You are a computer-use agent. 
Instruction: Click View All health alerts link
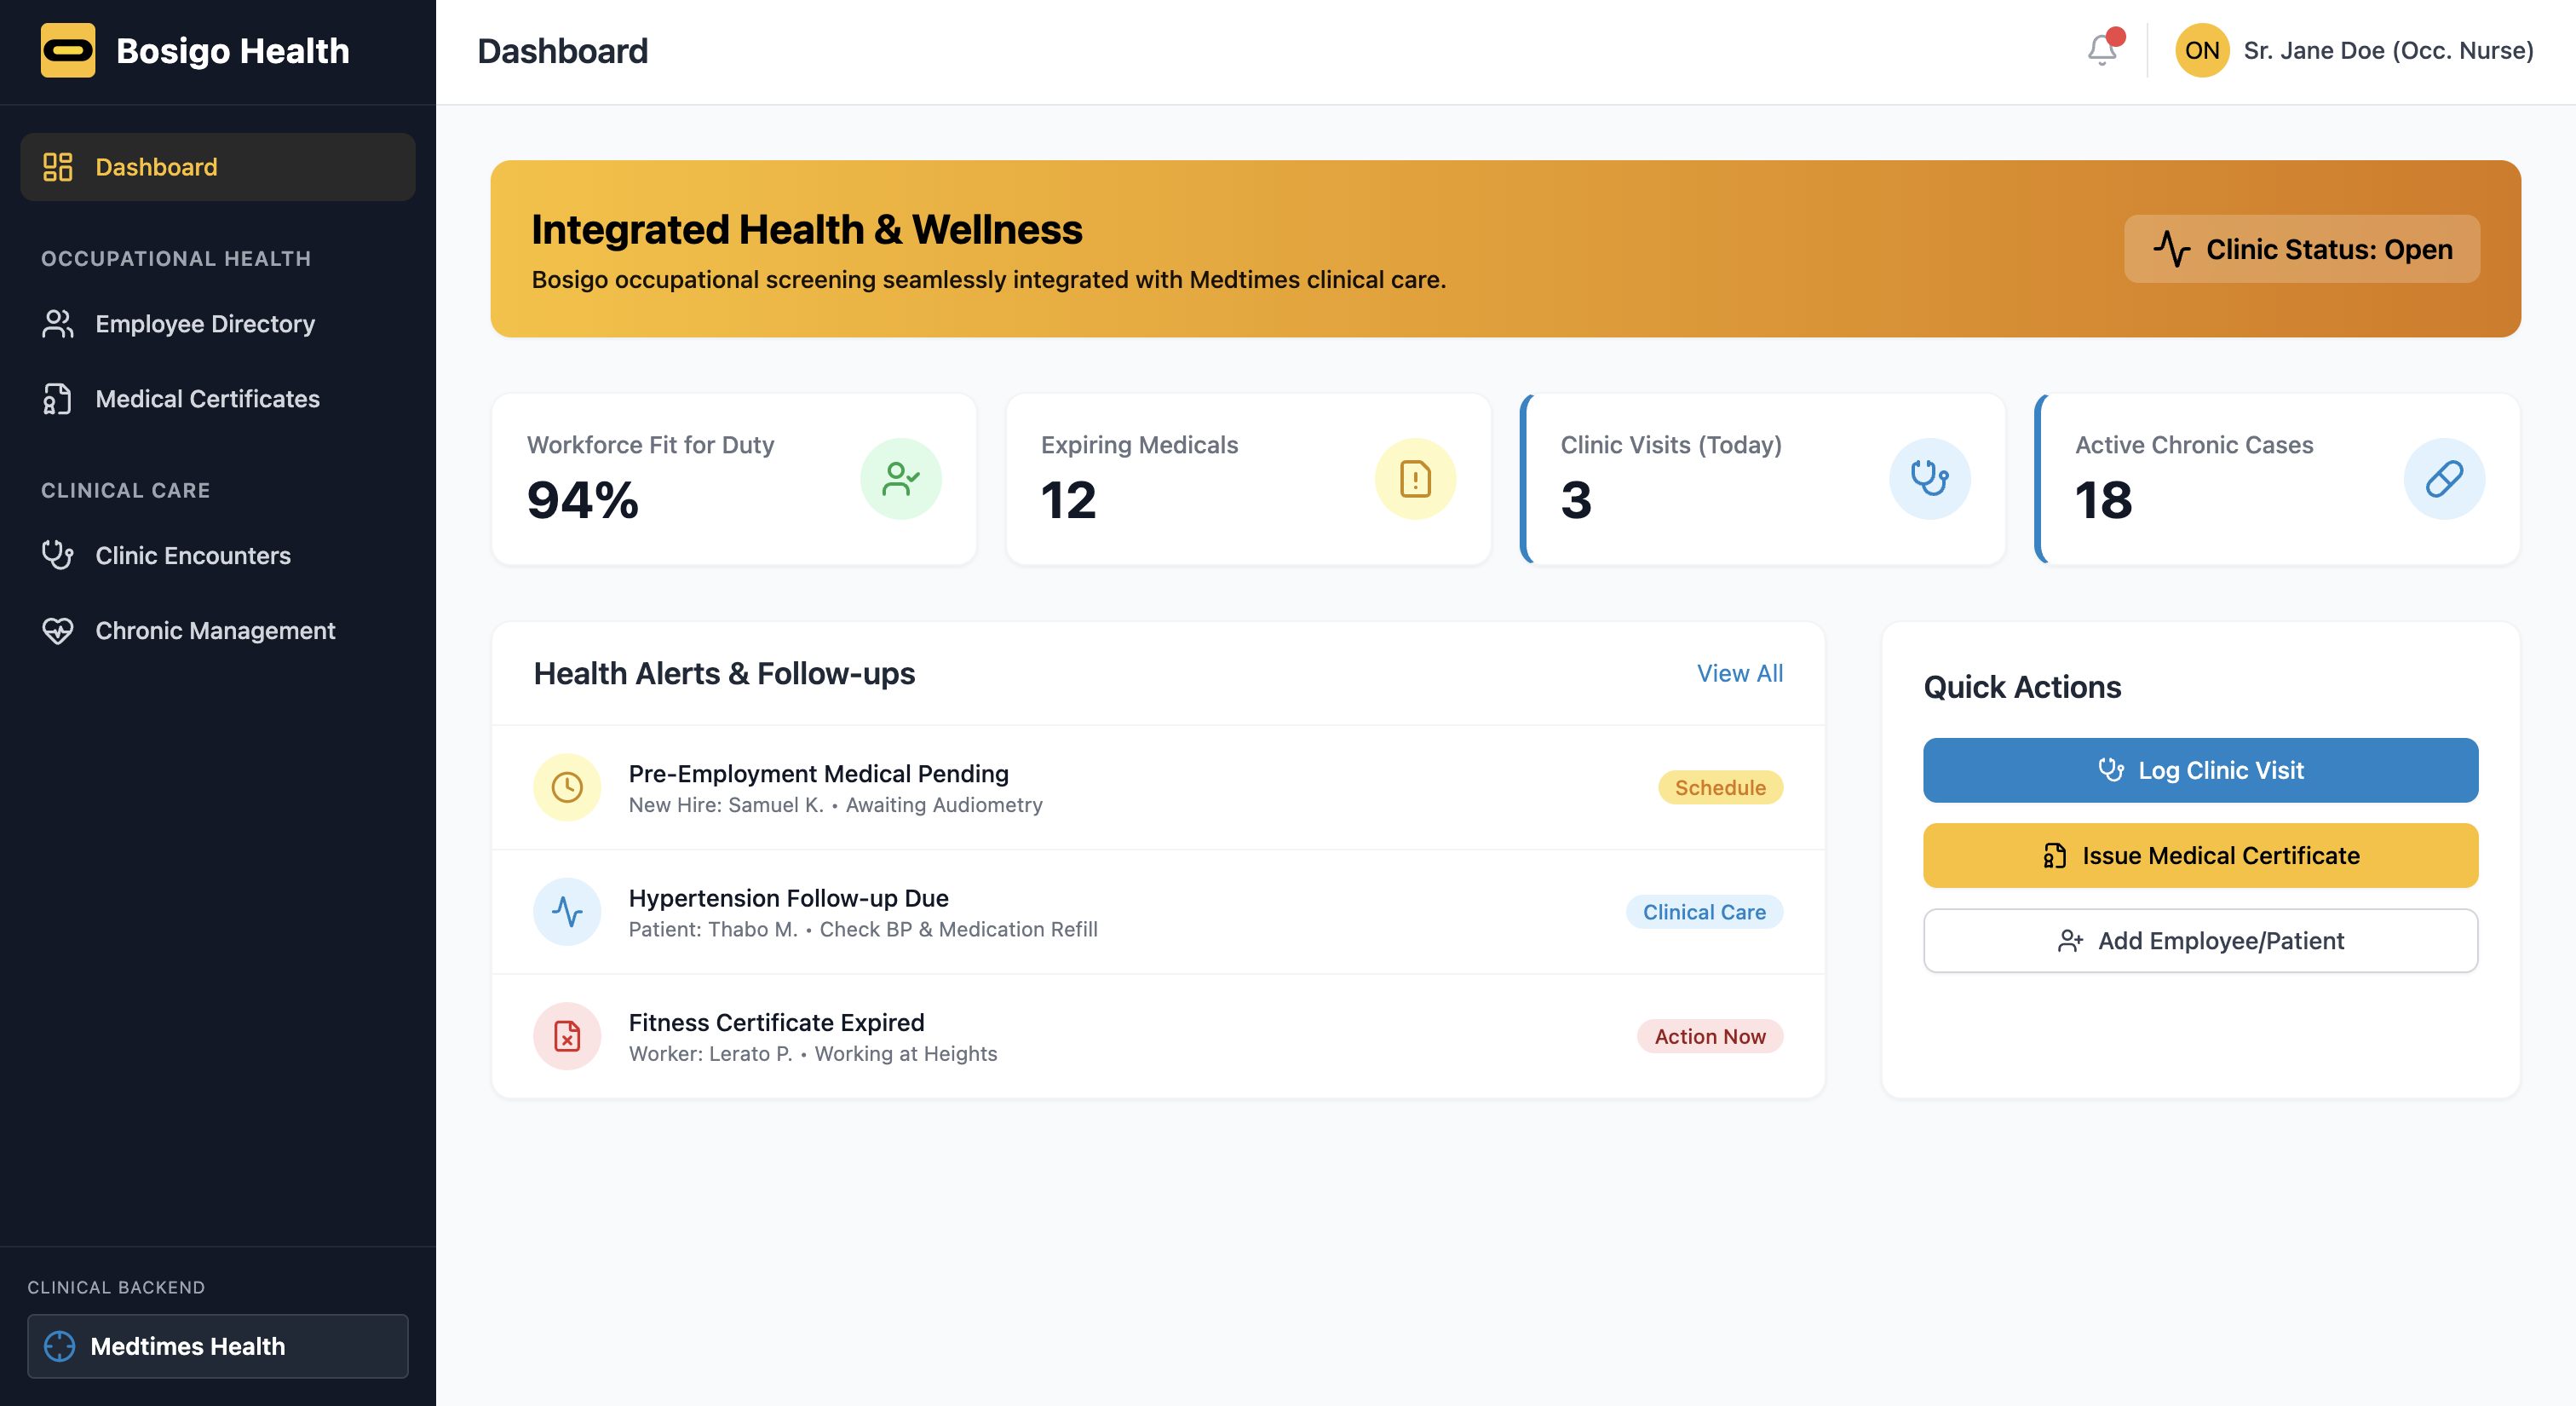click(x=1739, y=673)
